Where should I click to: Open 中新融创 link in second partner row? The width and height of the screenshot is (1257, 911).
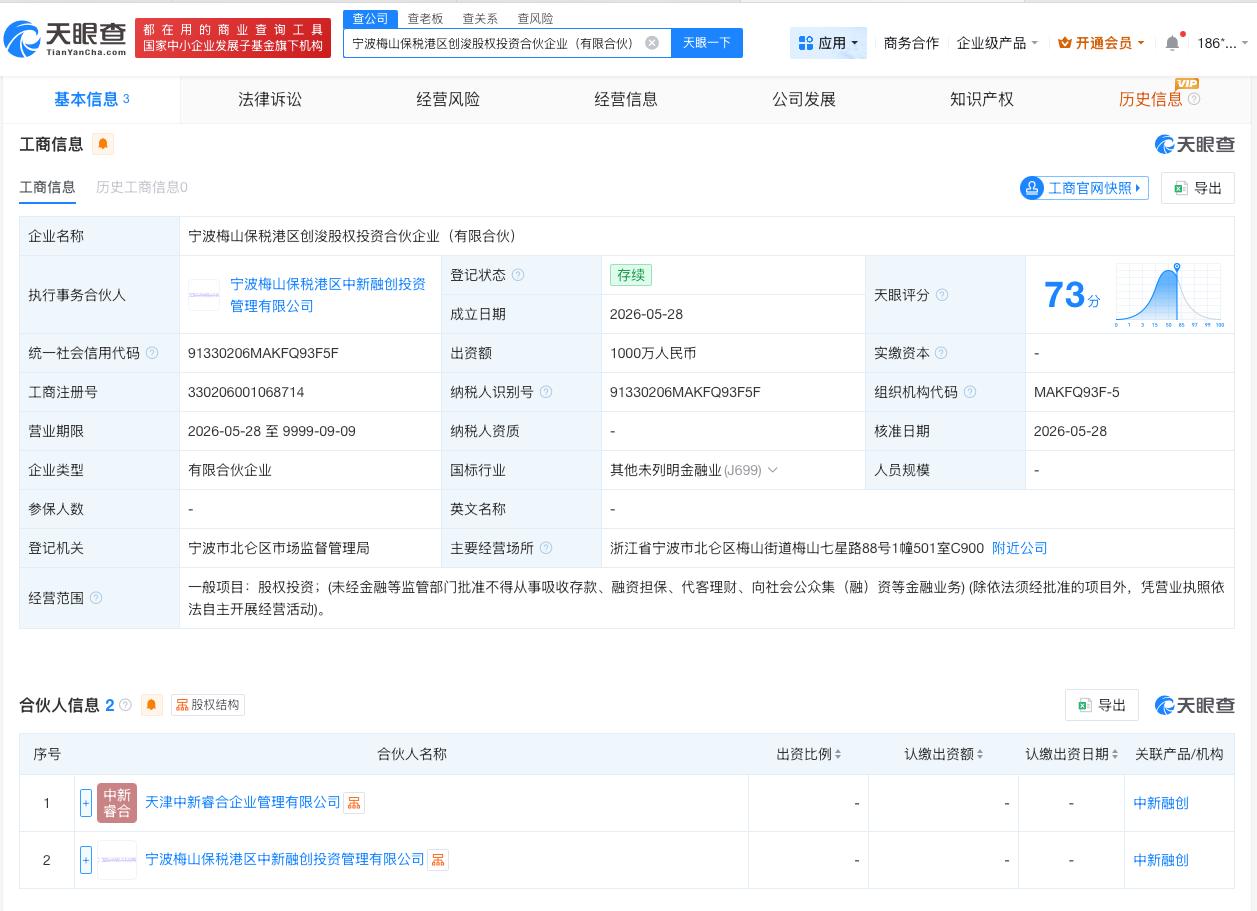tap(1161, 860)
